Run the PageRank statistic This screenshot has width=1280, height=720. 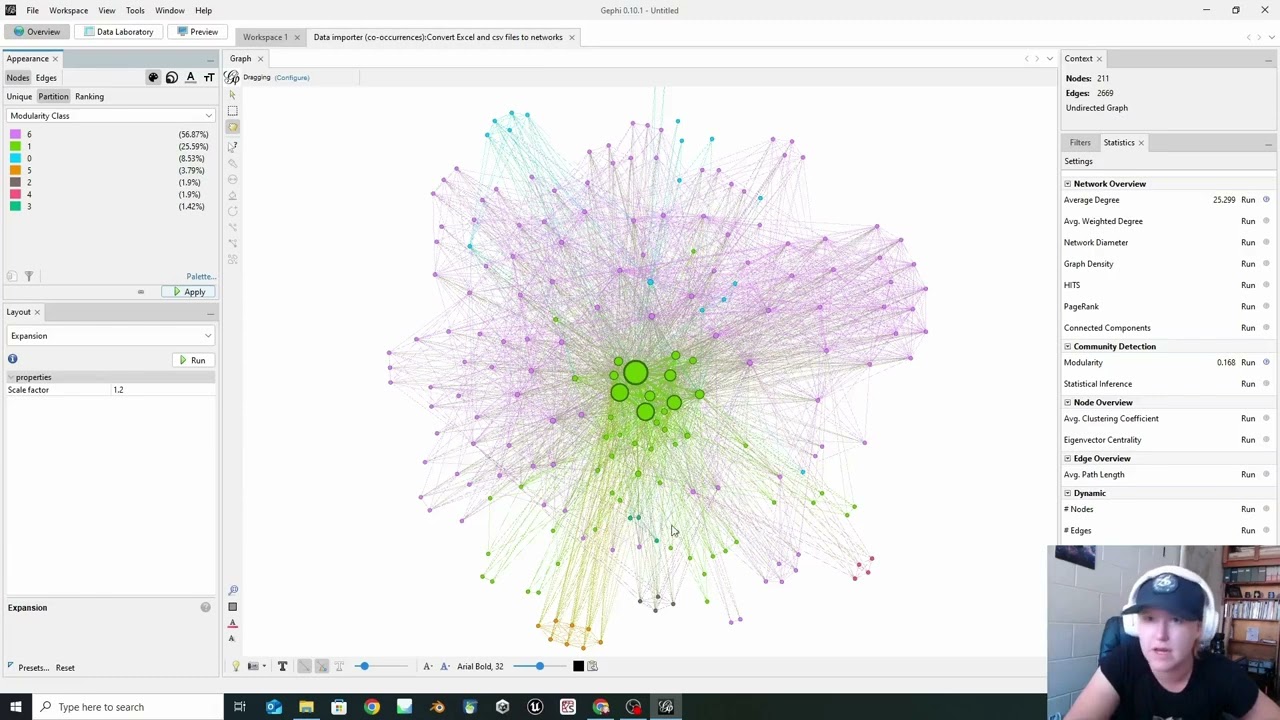1248,306
